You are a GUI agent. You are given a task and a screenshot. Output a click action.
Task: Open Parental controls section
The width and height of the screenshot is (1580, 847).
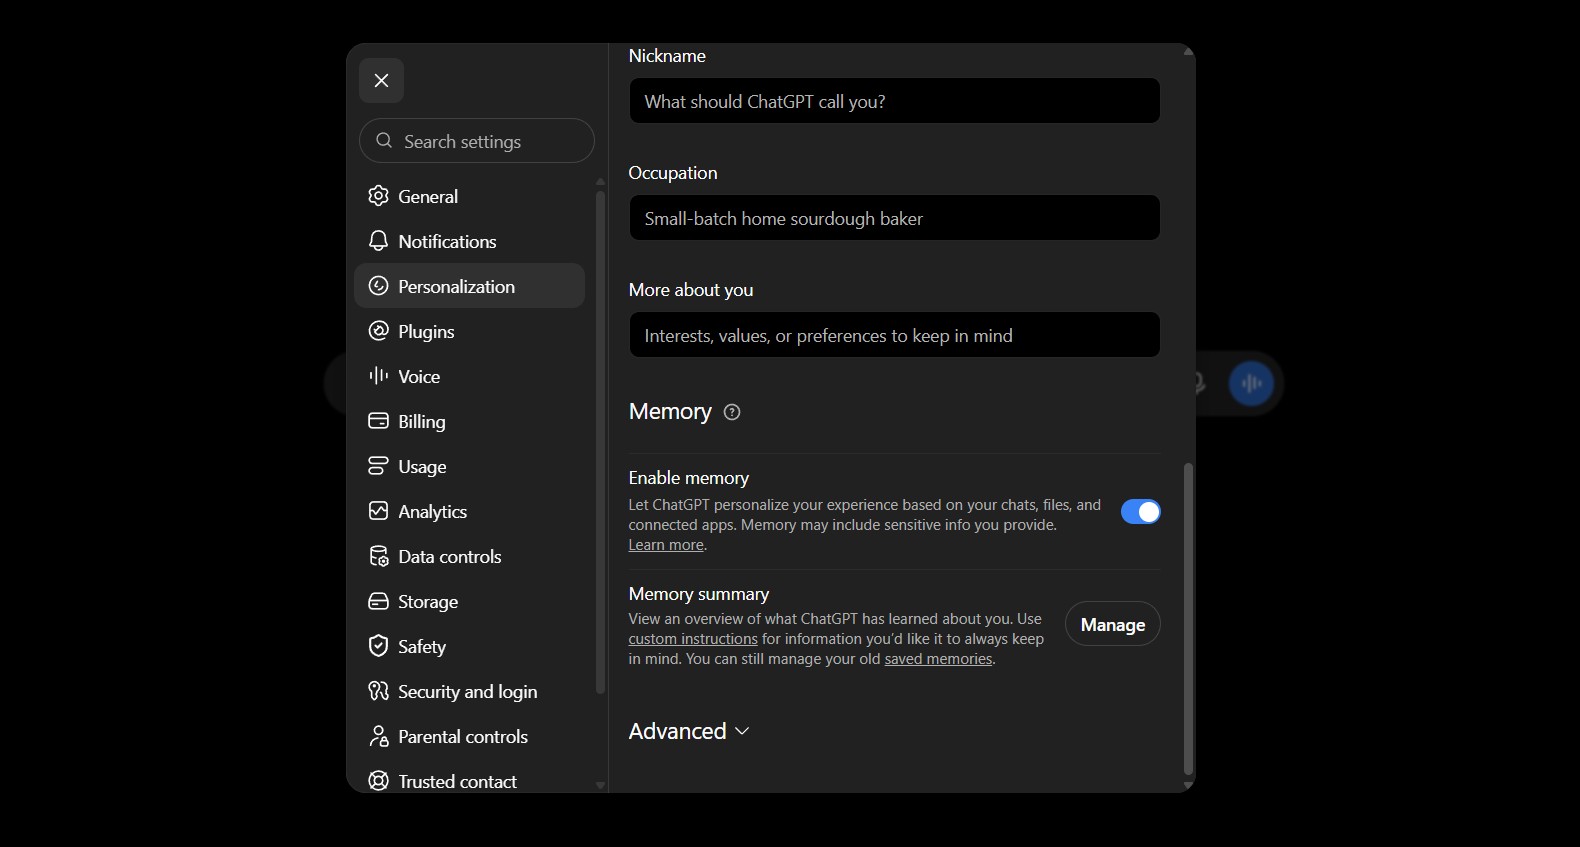point(469,736)
